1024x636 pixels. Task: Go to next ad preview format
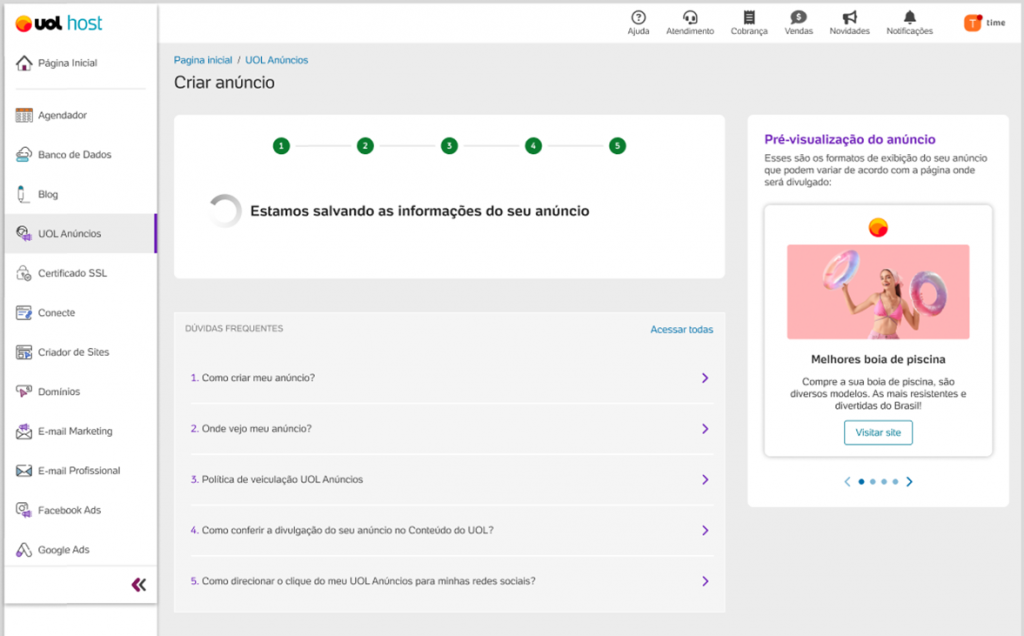(x=909, y=482)
